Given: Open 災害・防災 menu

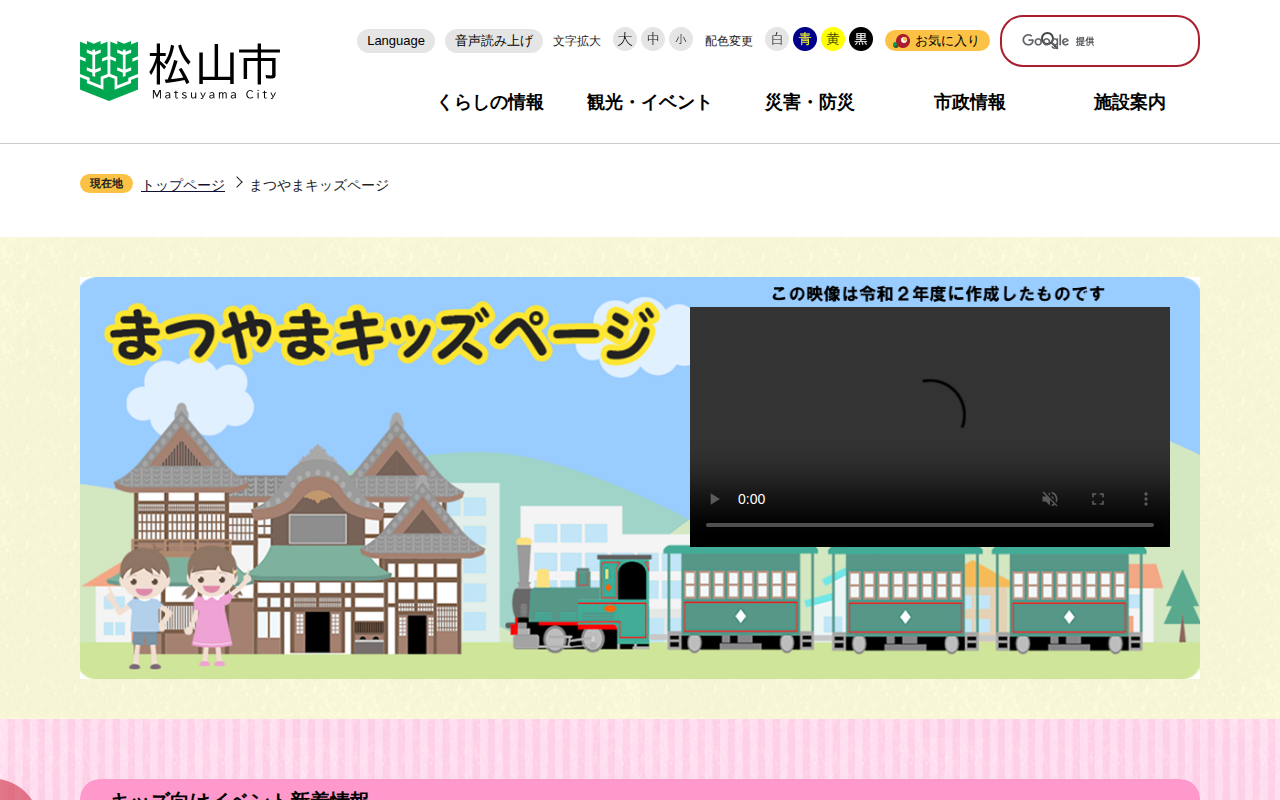Looking at the screenshot, I should click(810, 102).
